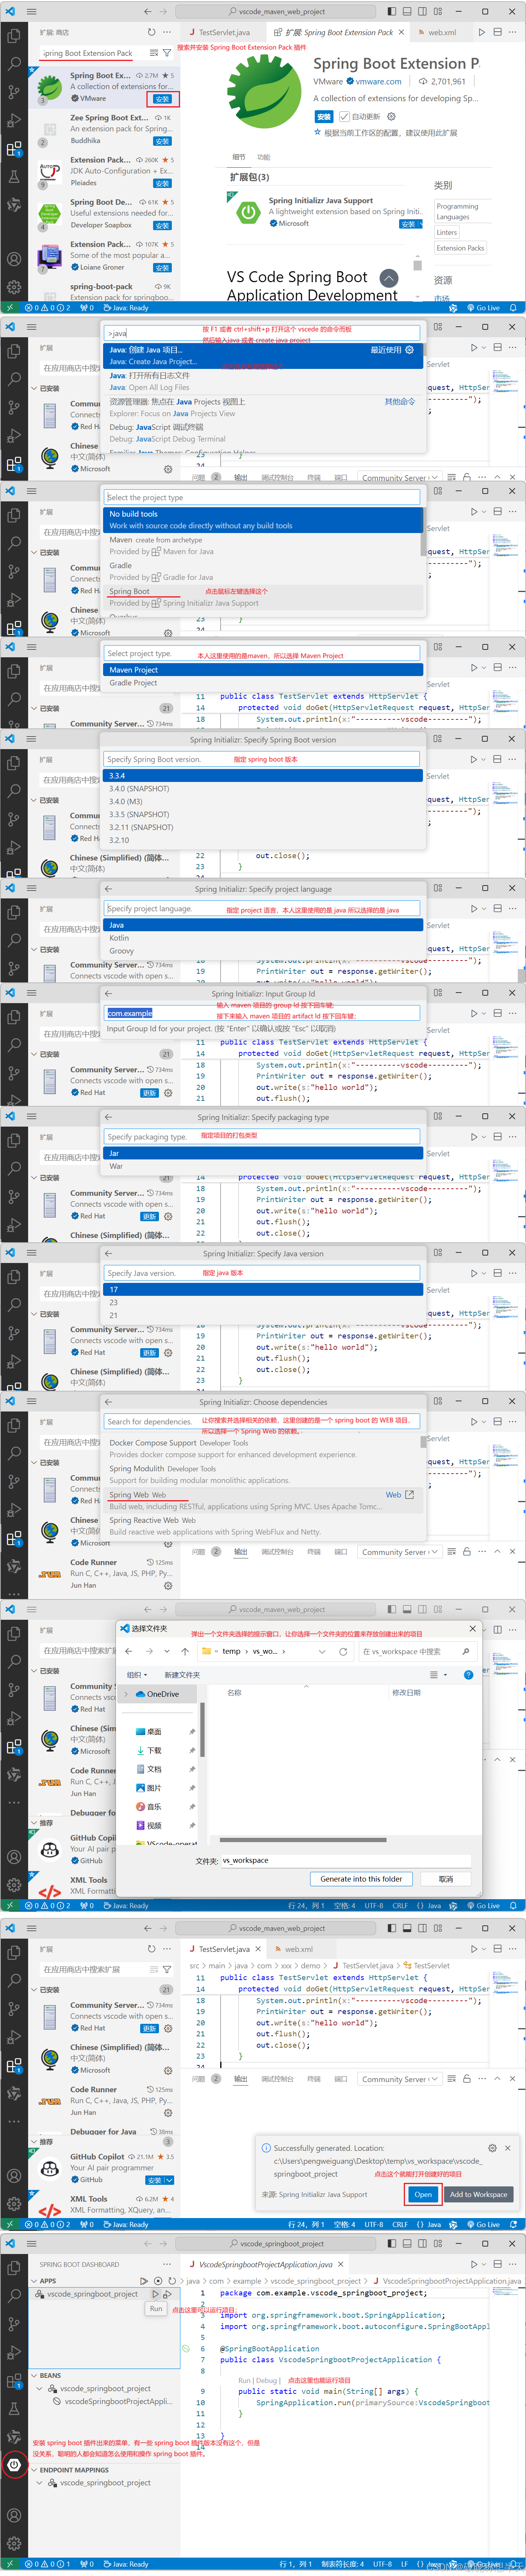This screenshot has width=526, height=2576.
Task: Select 'Spring Web' dependency
Action: 263,1500
